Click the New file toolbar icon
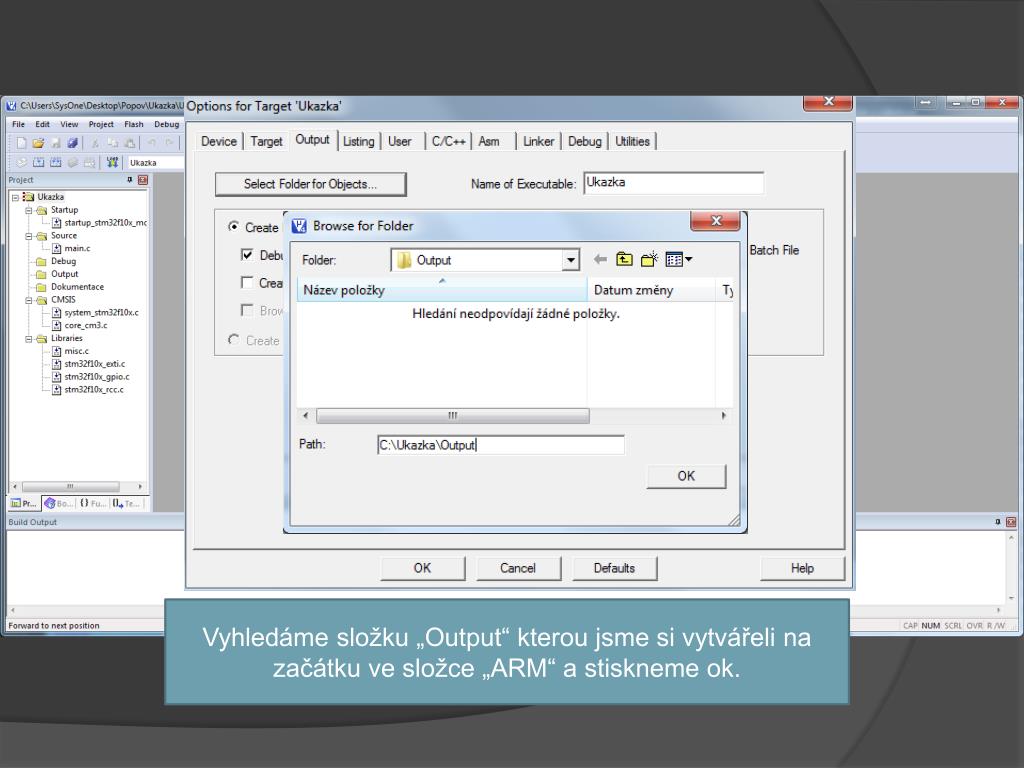 [x=22, y=143]
